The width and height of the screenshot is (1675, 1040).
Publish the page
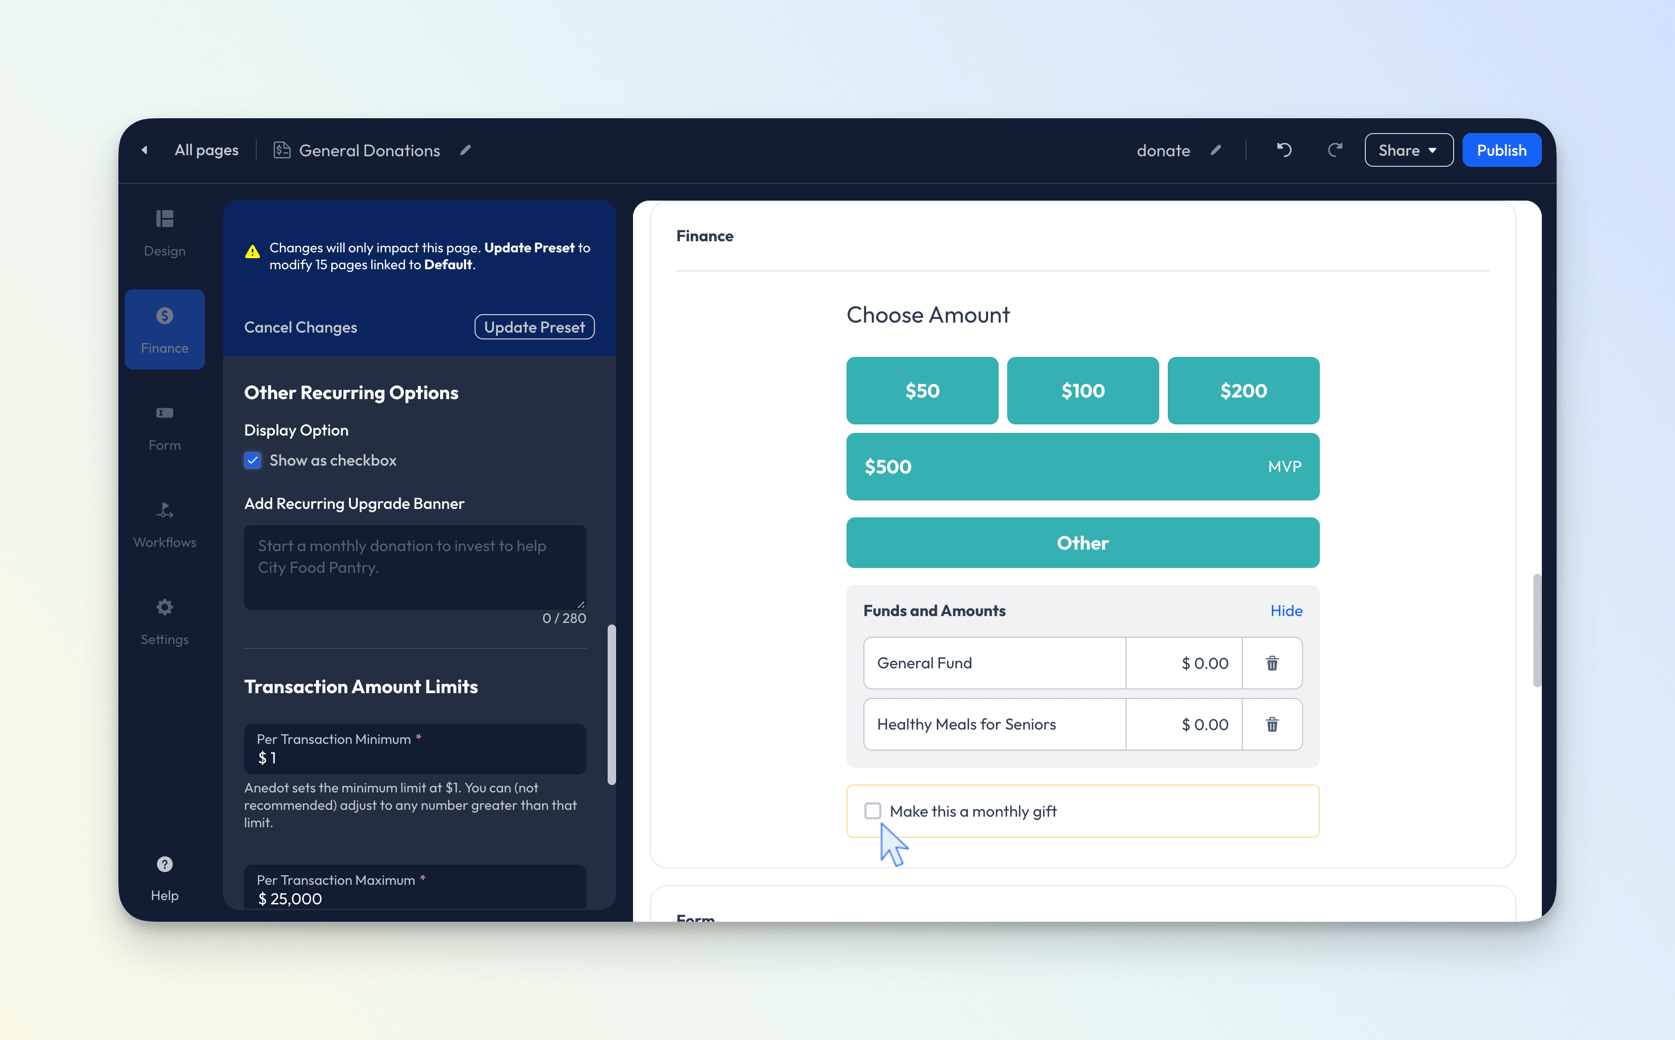pos(1501,150)
